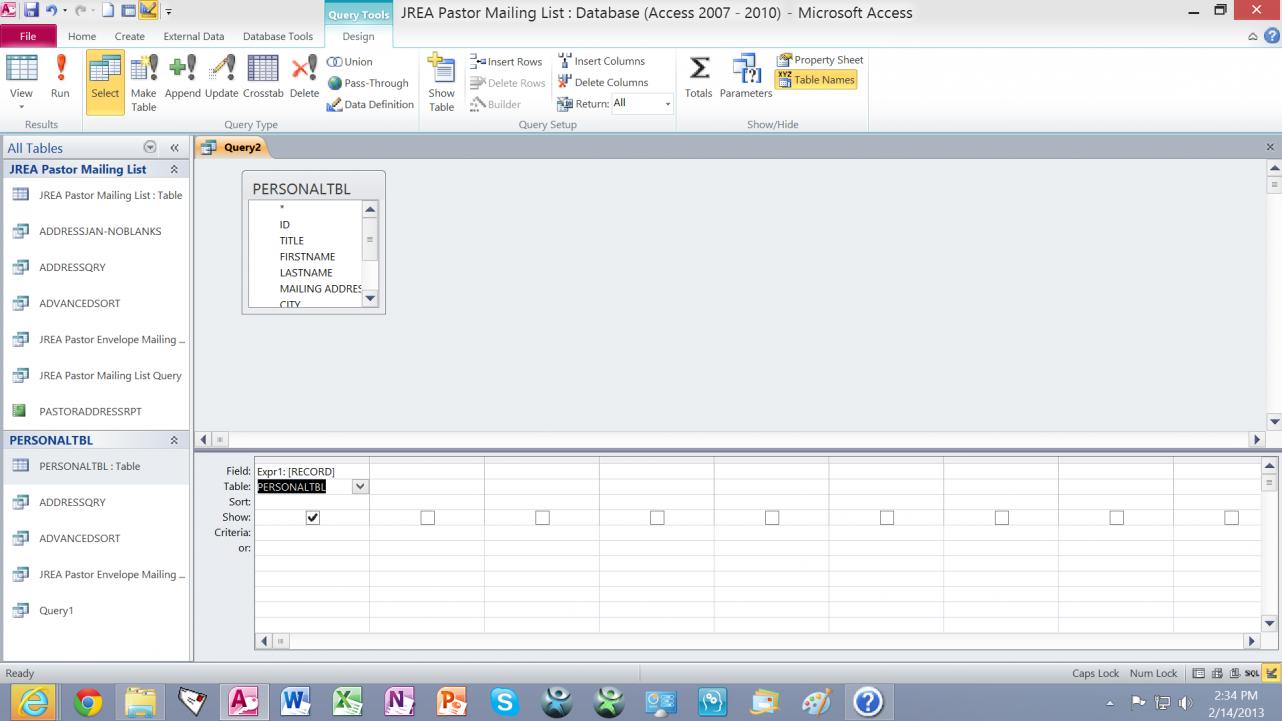1282x721 pixels.
Task: Open the Property Sheet
Action: click(820, 60)
